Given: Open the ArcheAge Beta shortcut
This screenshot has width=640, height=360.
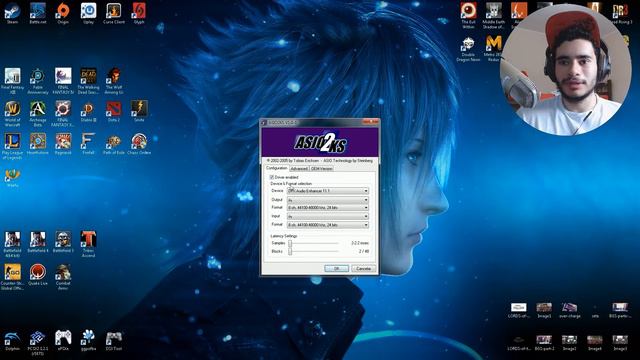Looking at the screenshot, I should point(38,114).
